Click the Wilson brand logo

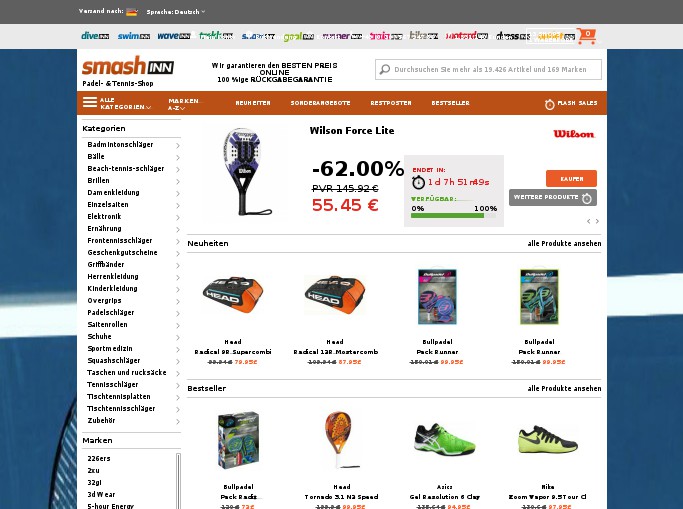(574, 134)
